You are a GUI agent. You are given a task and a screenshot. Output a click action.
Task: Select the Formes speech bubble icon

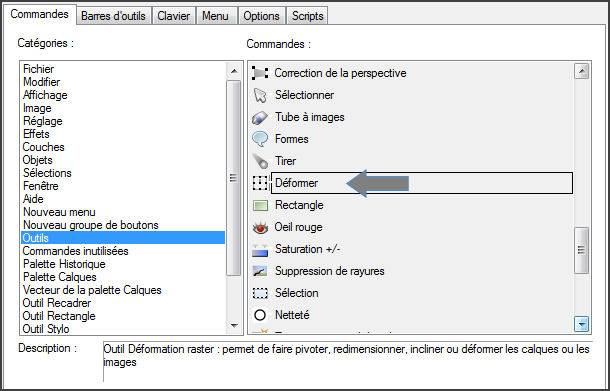point(260,139)
